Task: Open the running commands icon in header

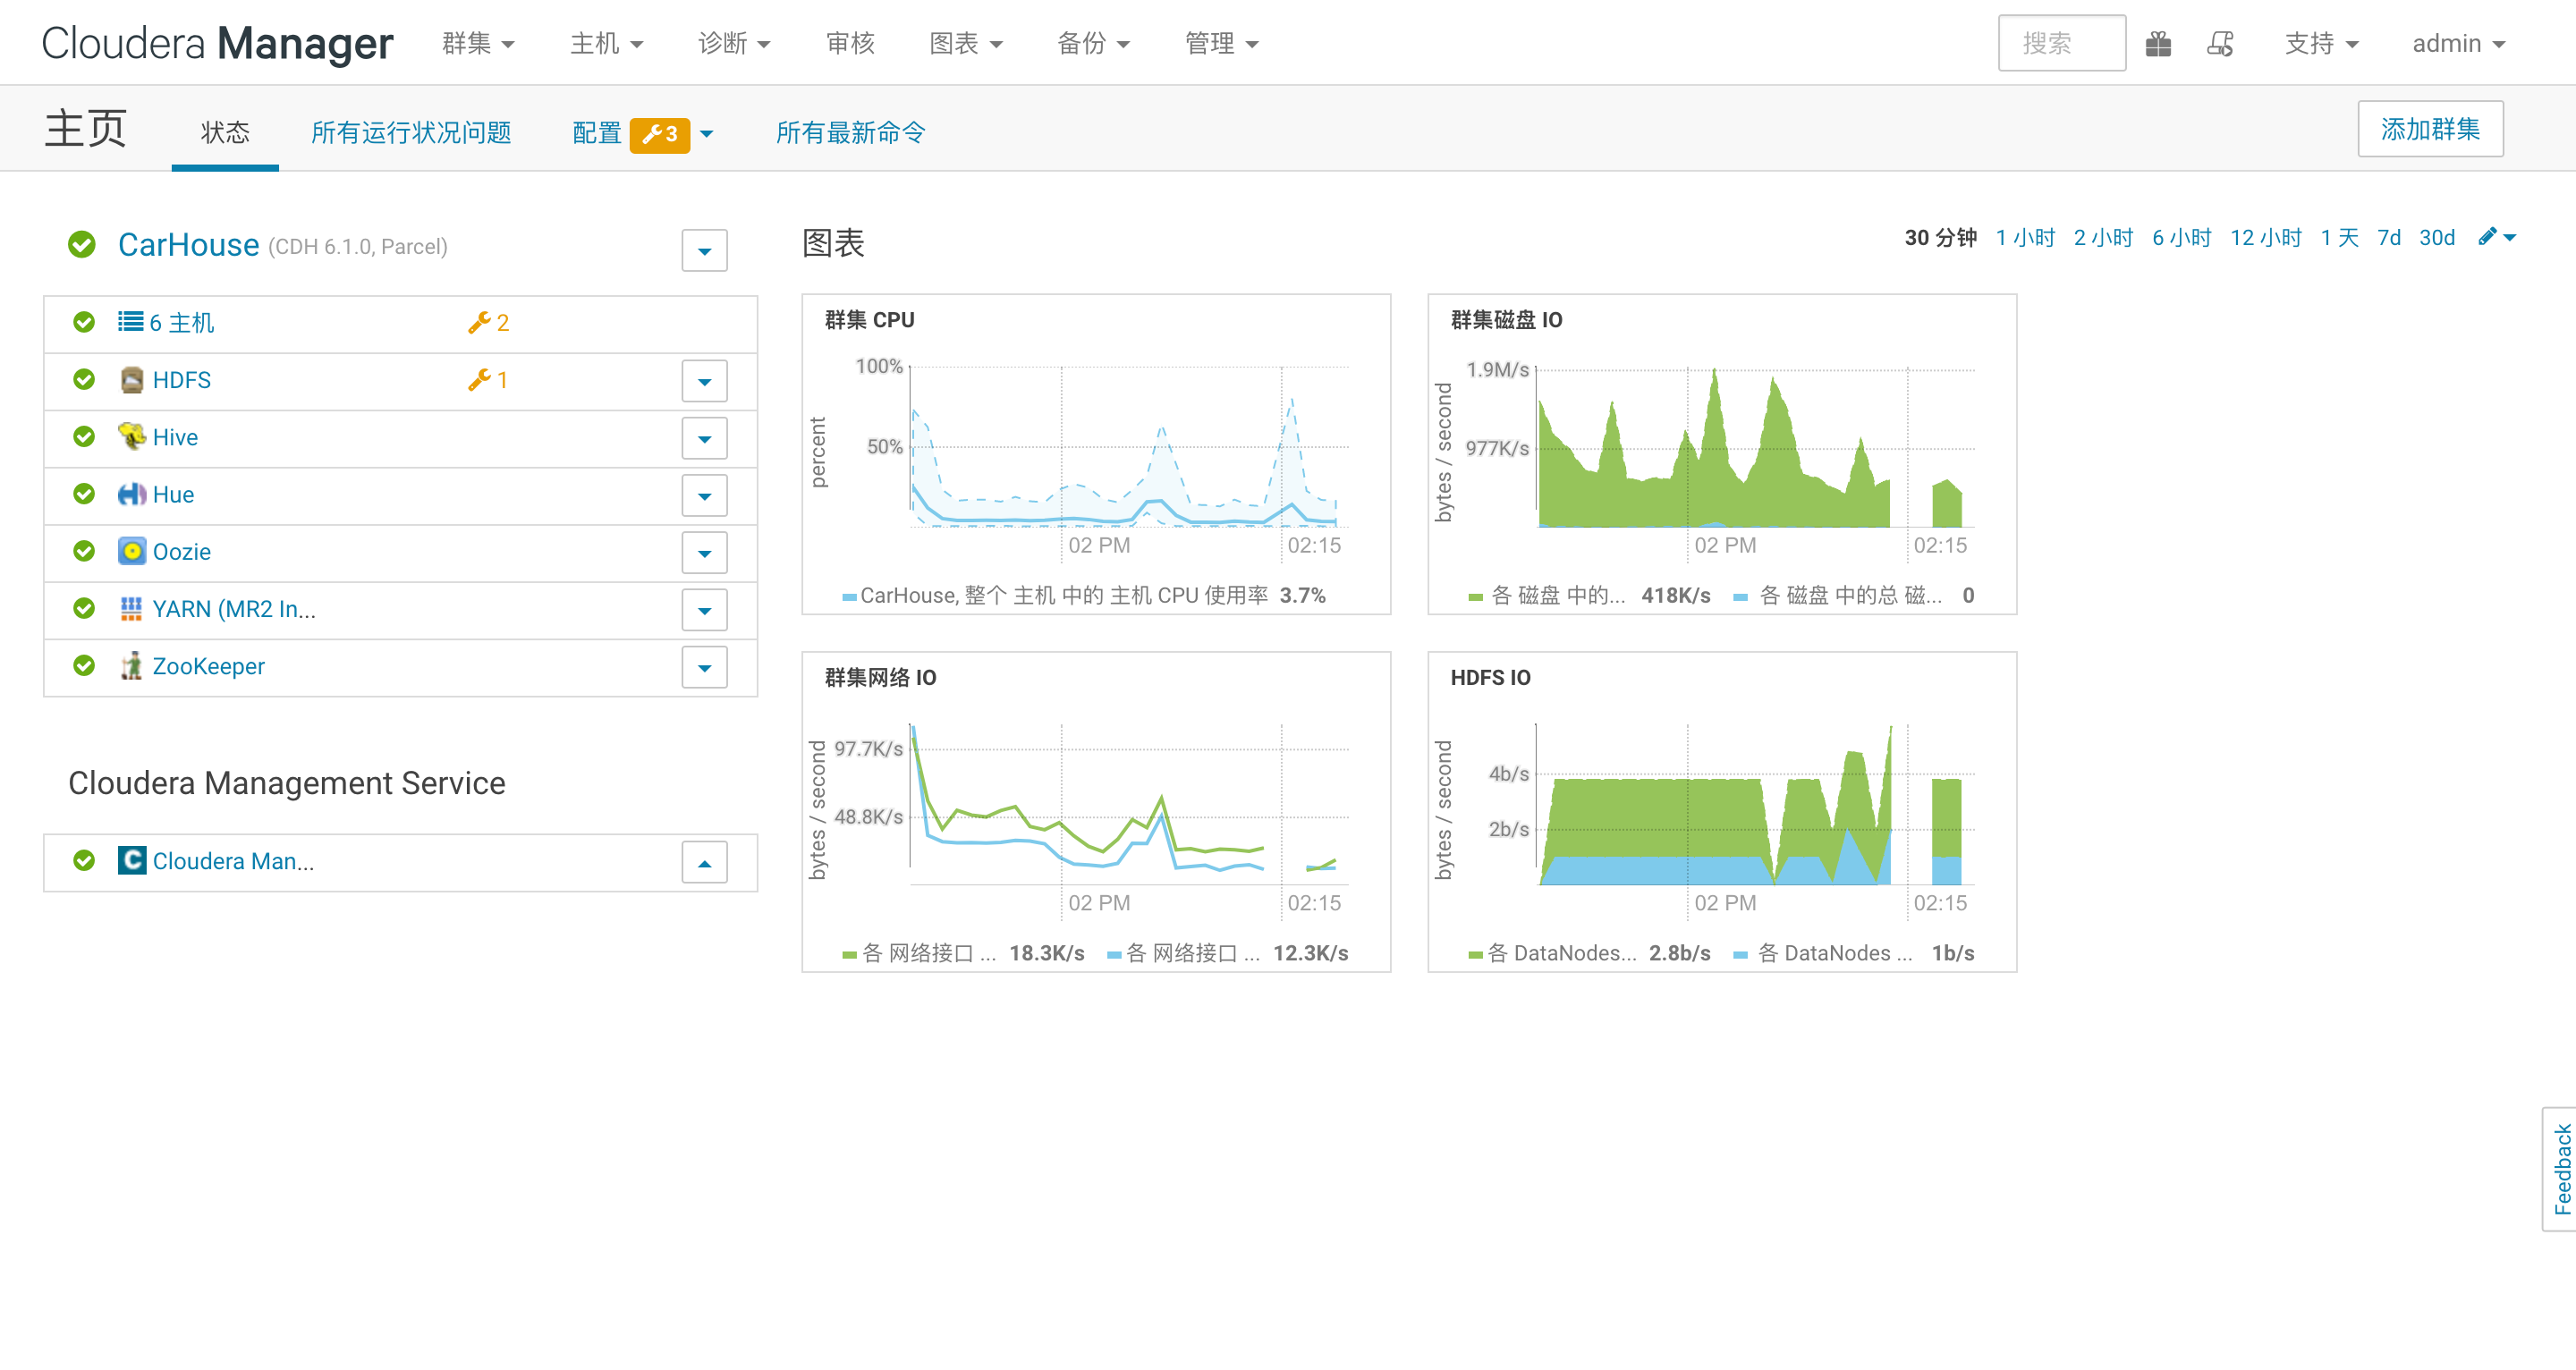Action: [2220, 44]
